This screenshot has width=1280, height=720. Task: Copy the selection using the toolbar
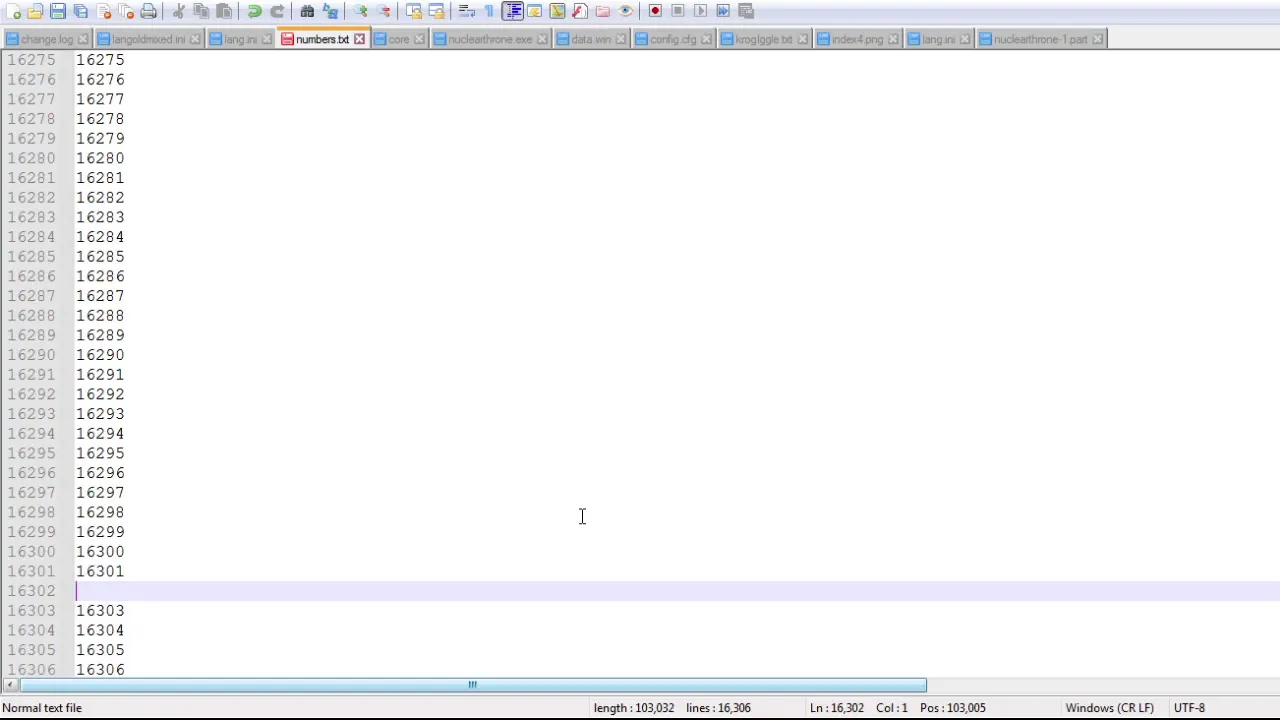click(x=201, y=11)
